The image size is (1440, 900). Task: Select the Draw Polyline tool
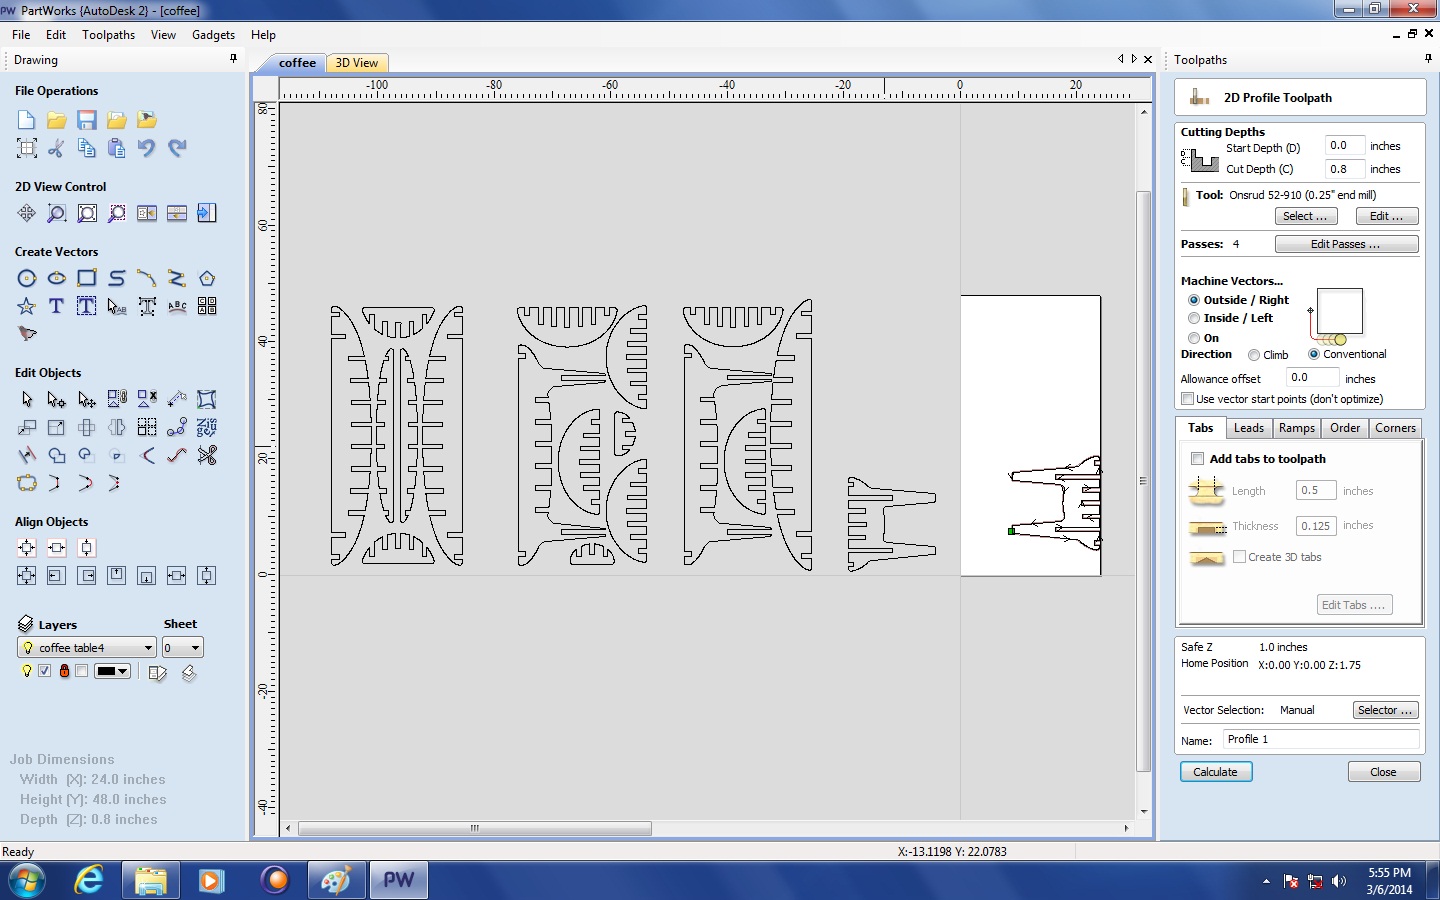pos(177,278)
